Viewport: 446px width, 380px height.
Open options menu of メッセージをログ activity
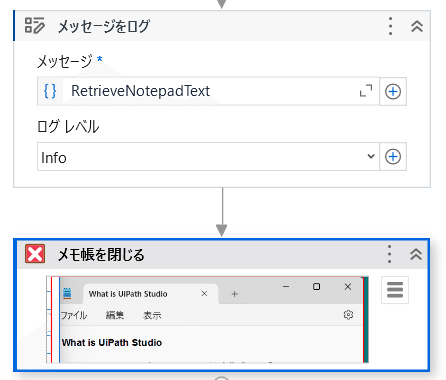390,26
